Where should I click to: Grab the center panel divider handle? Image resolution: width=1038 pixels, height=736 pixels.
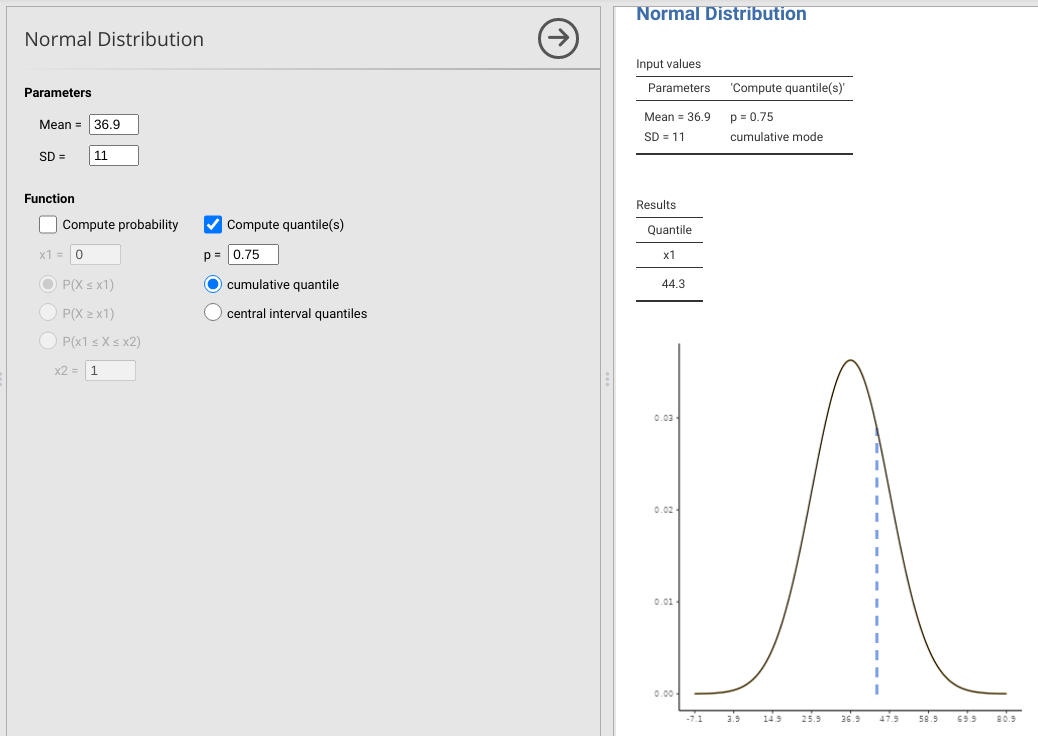pos(606,380)
